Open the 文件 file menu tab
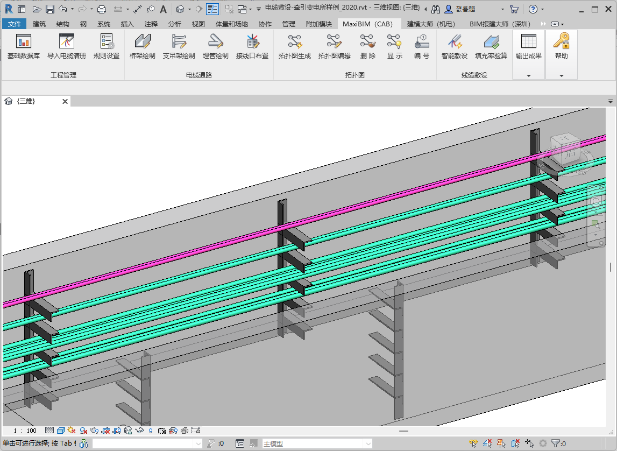The image size is (617, 451). tap(13, 21)
